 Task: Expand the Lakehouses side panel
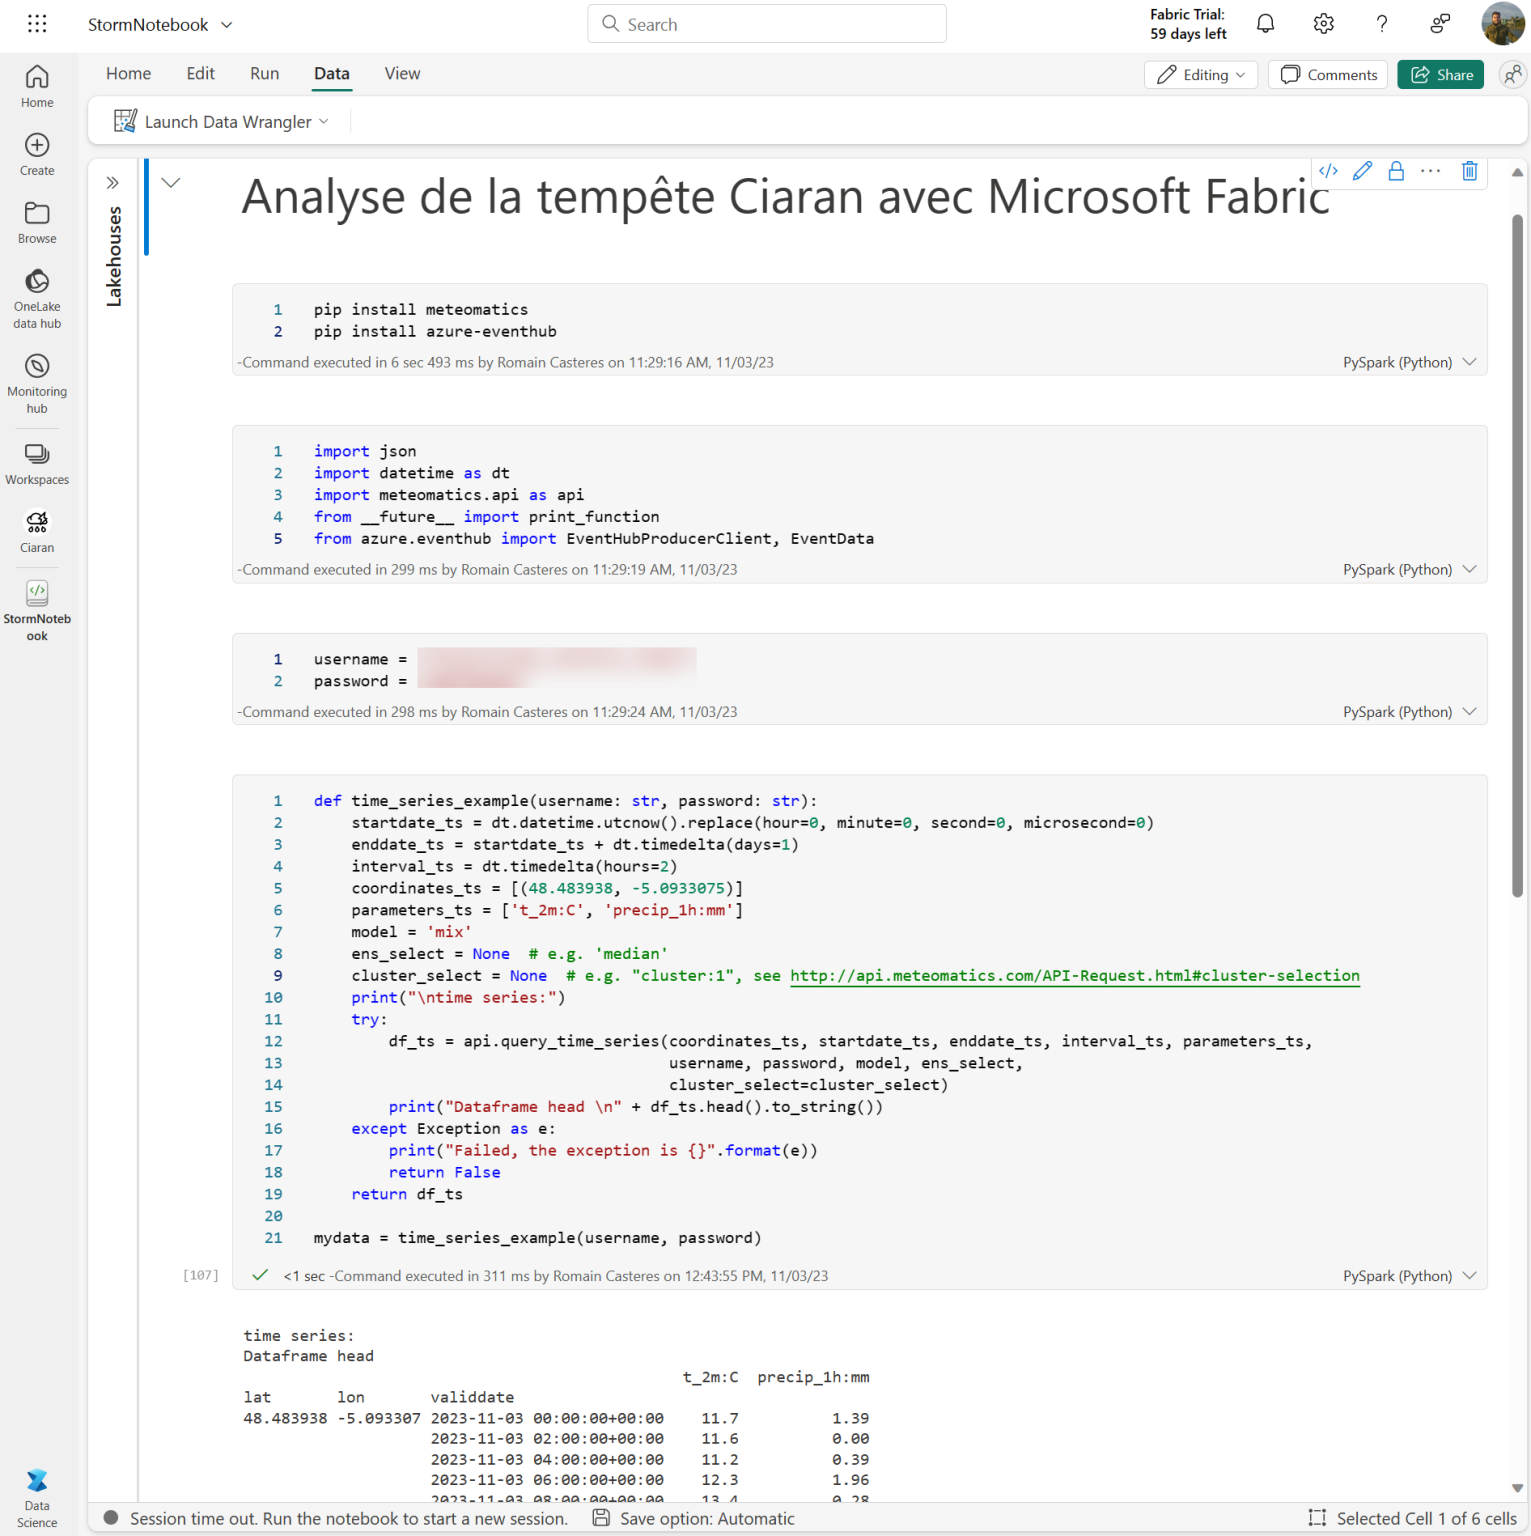[112, 181]
